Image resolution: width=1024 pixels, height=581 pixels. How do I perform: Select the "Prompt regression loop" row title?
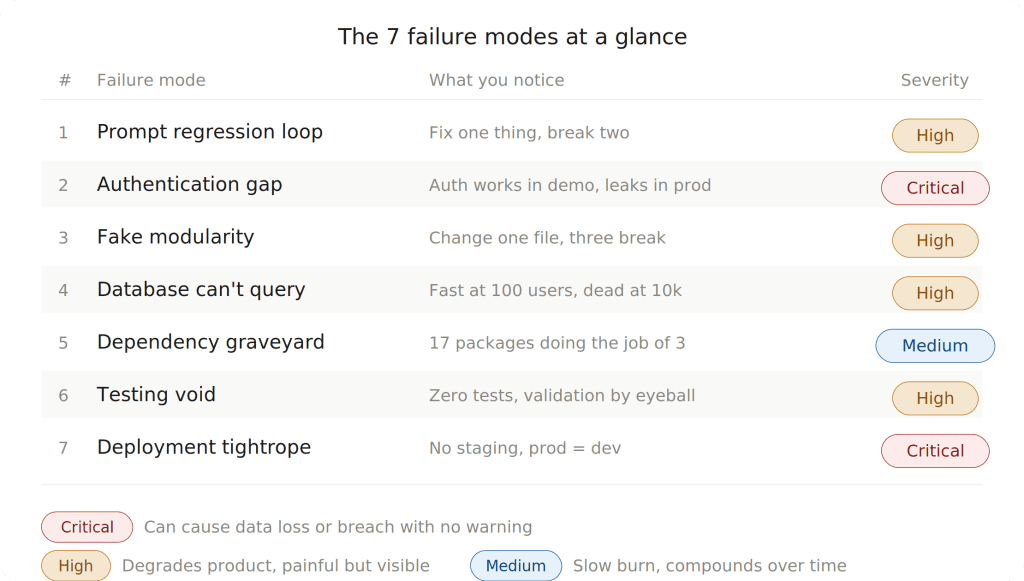[209, 132]
